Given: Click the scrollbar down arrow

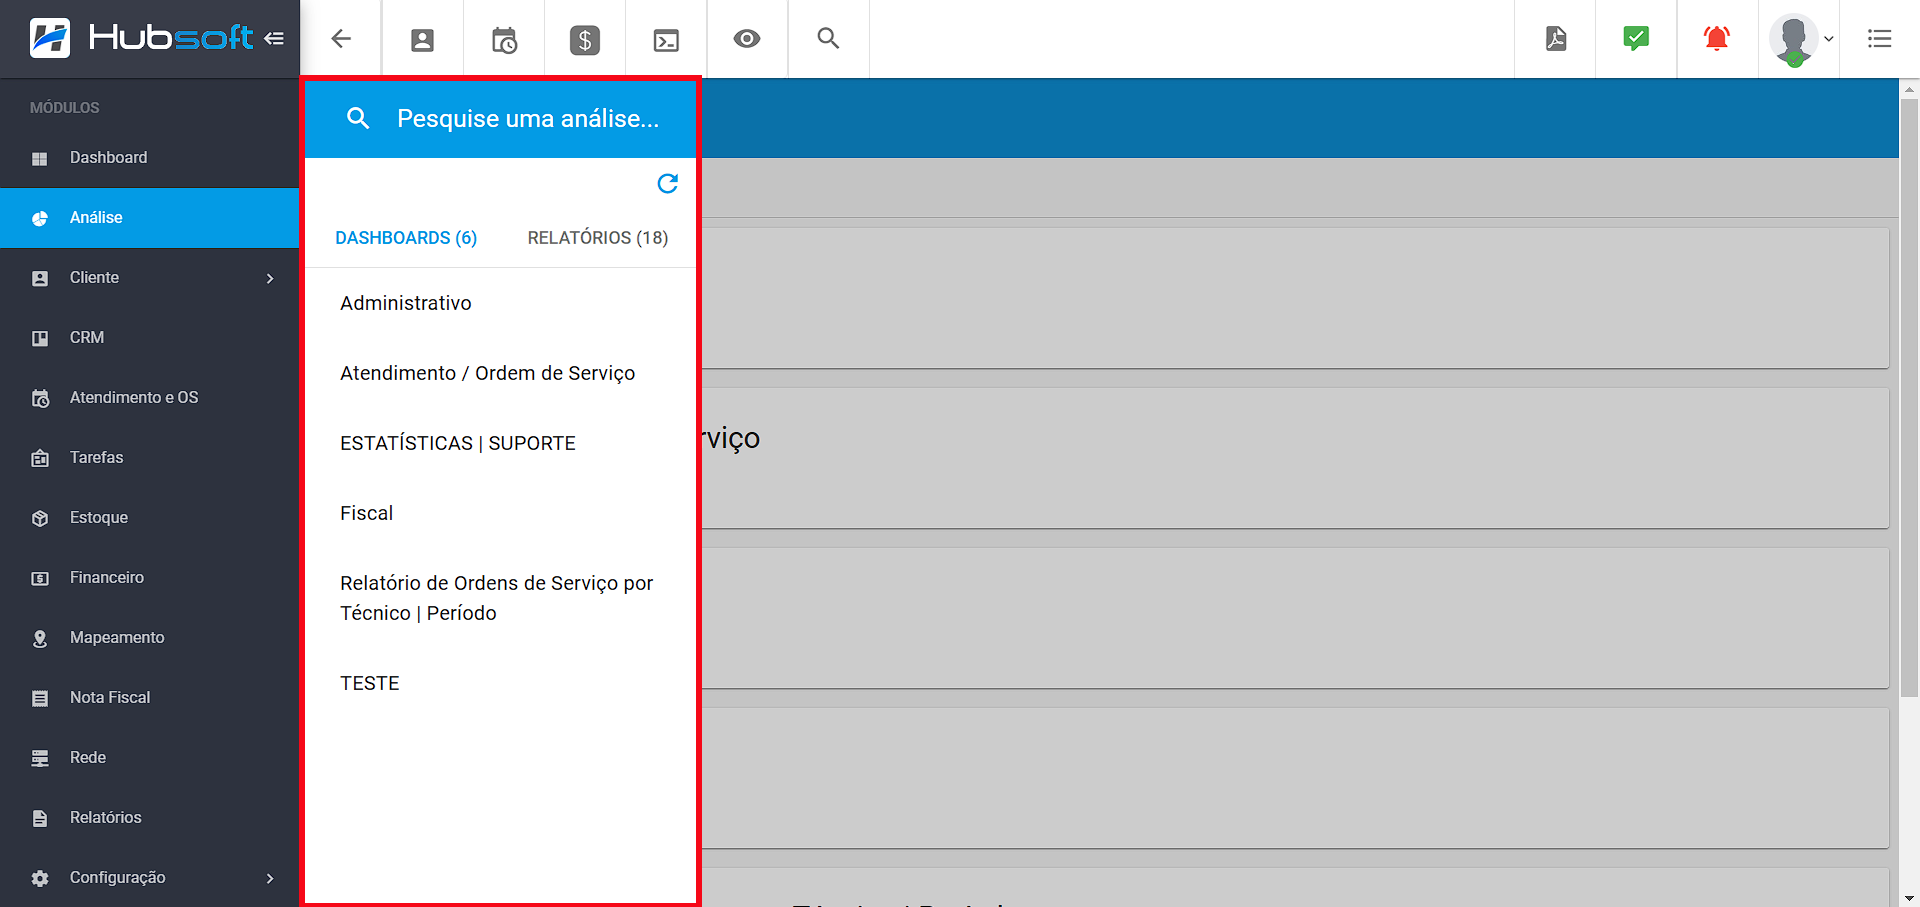Looking at the screenshot, I should coord(1909,897).
